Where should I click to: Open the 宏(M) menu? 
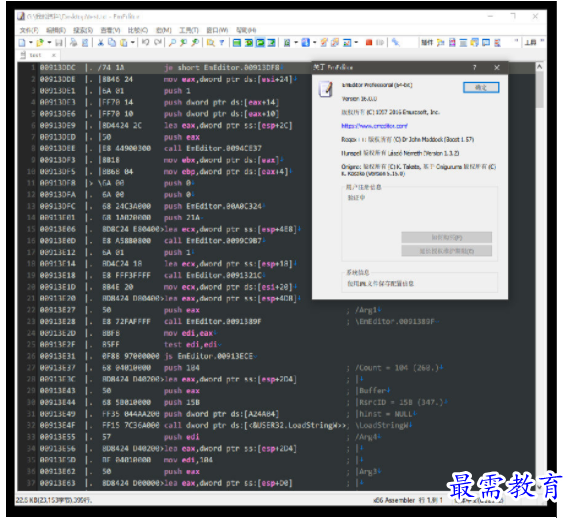(x=164, y=30)
